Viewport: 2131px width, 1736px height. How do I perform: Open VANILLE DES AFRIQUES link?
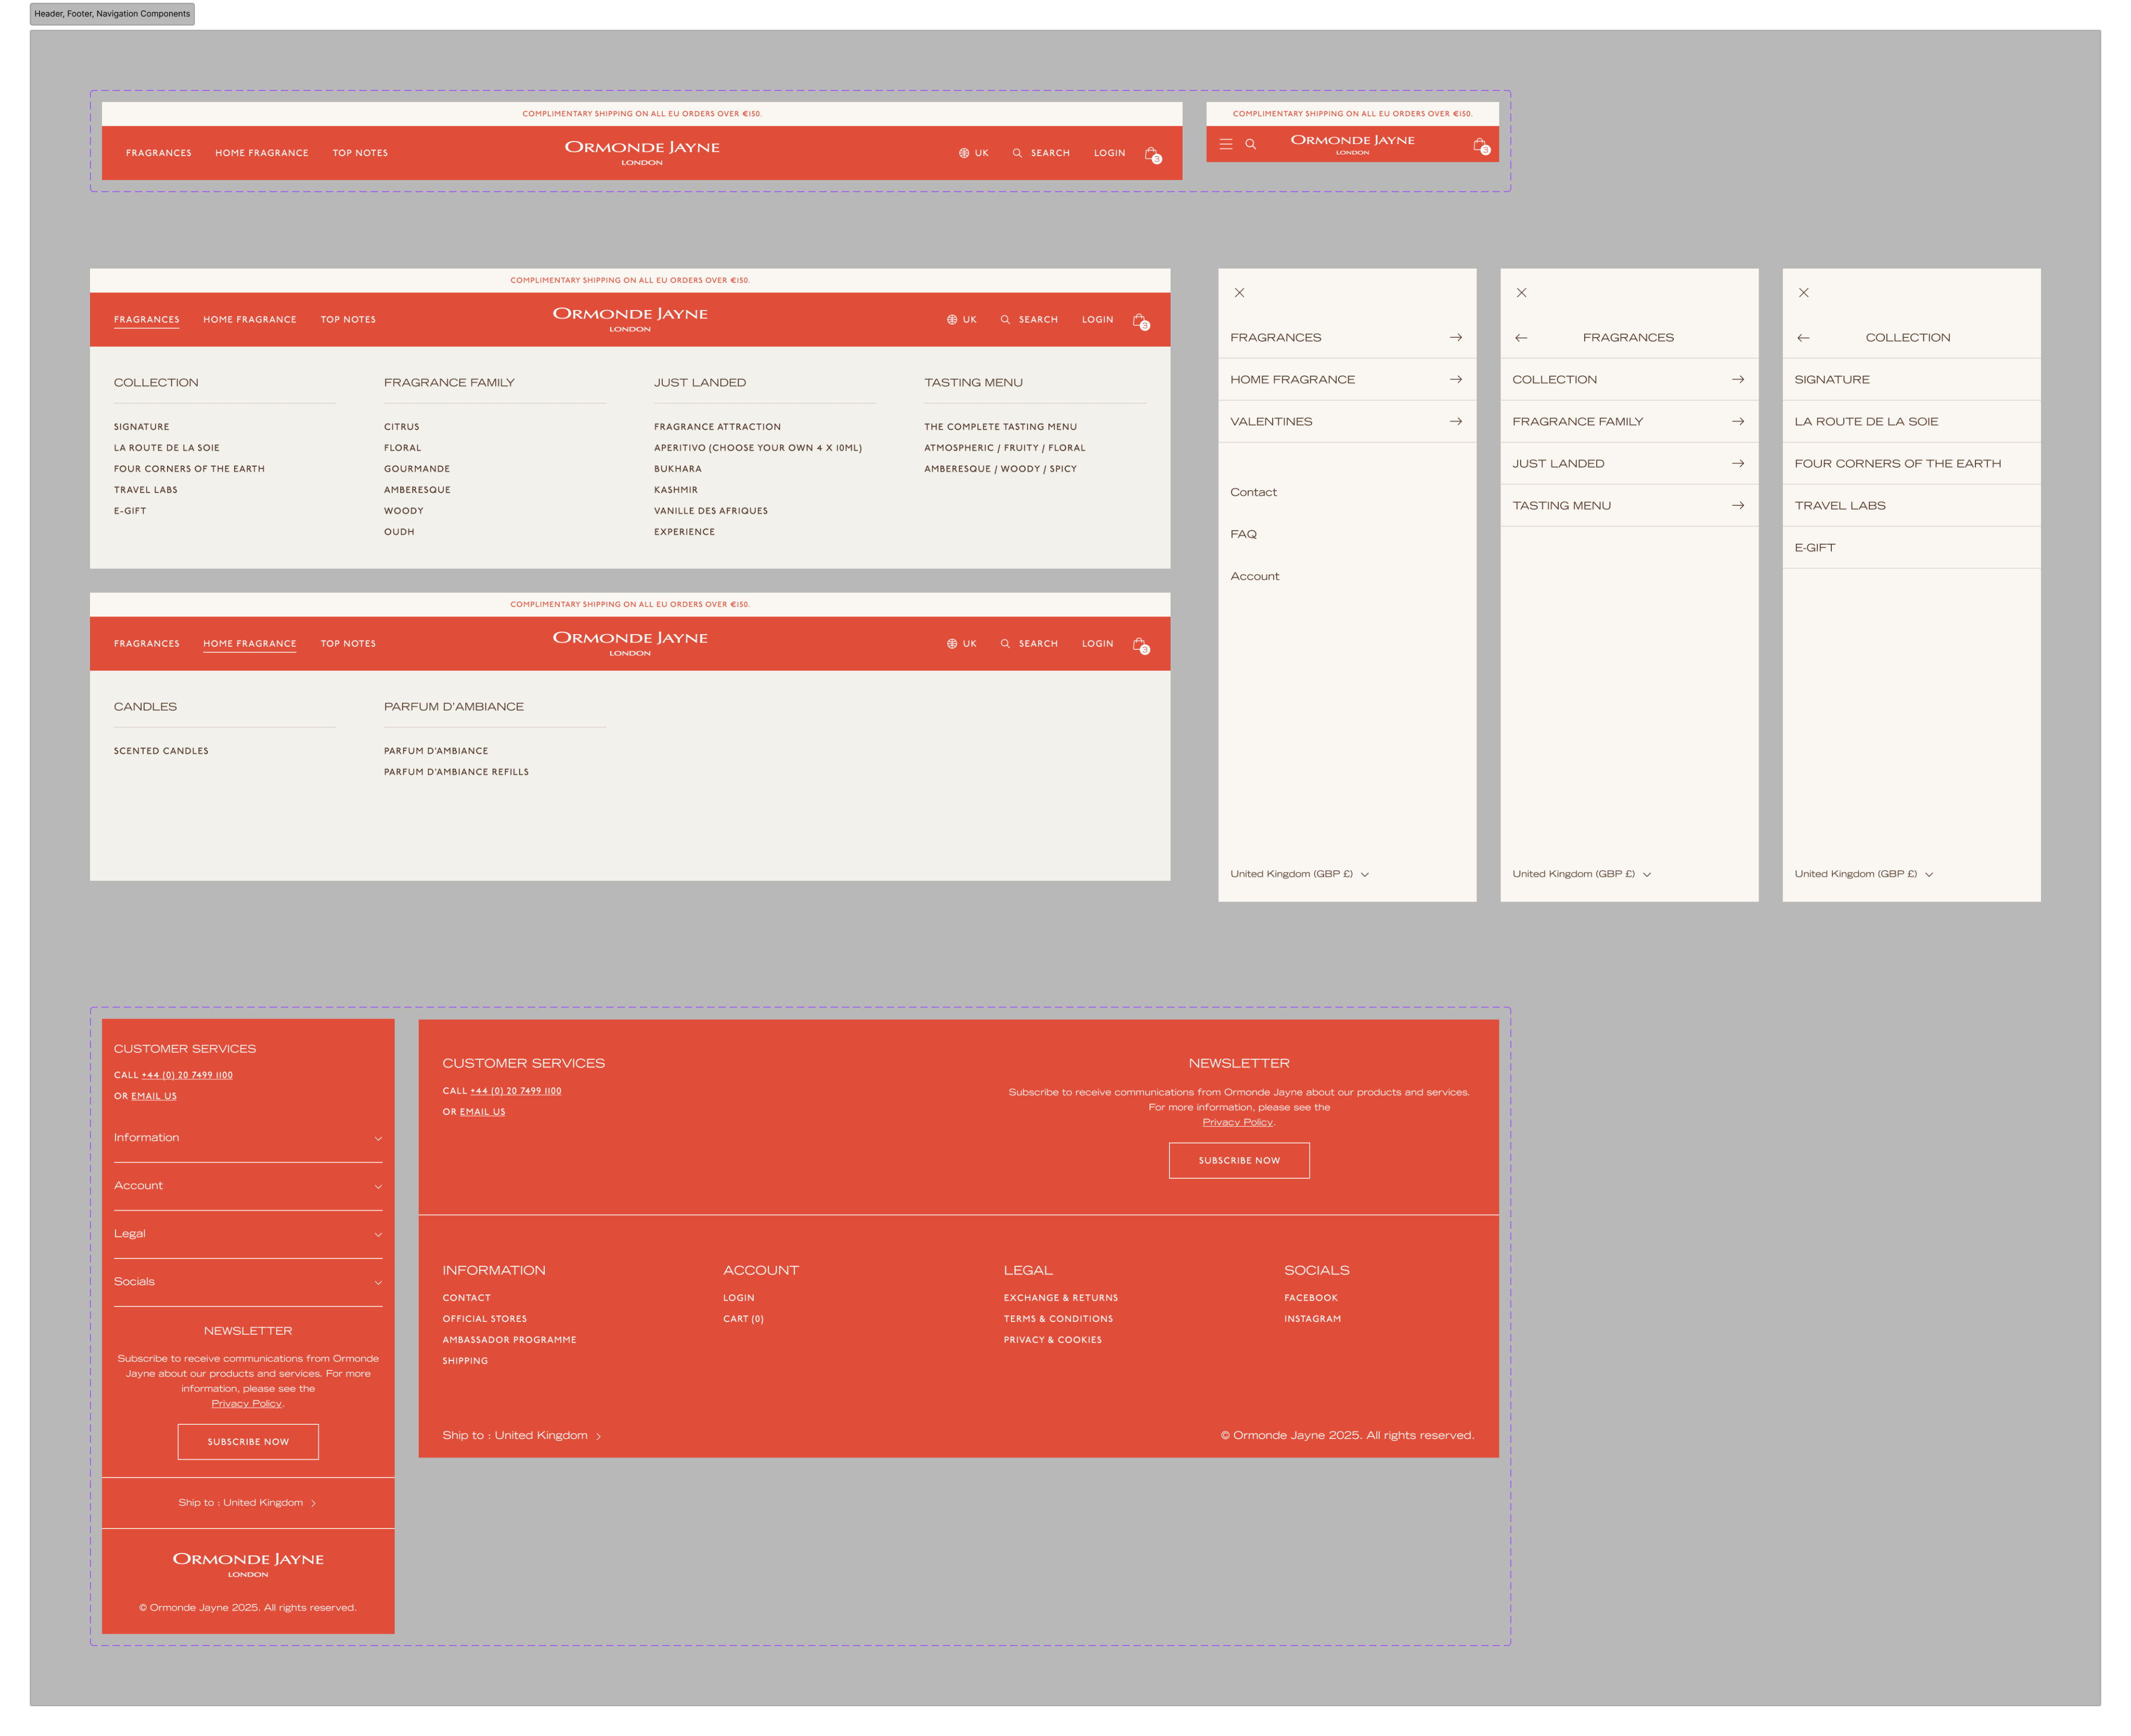(711, 511)
